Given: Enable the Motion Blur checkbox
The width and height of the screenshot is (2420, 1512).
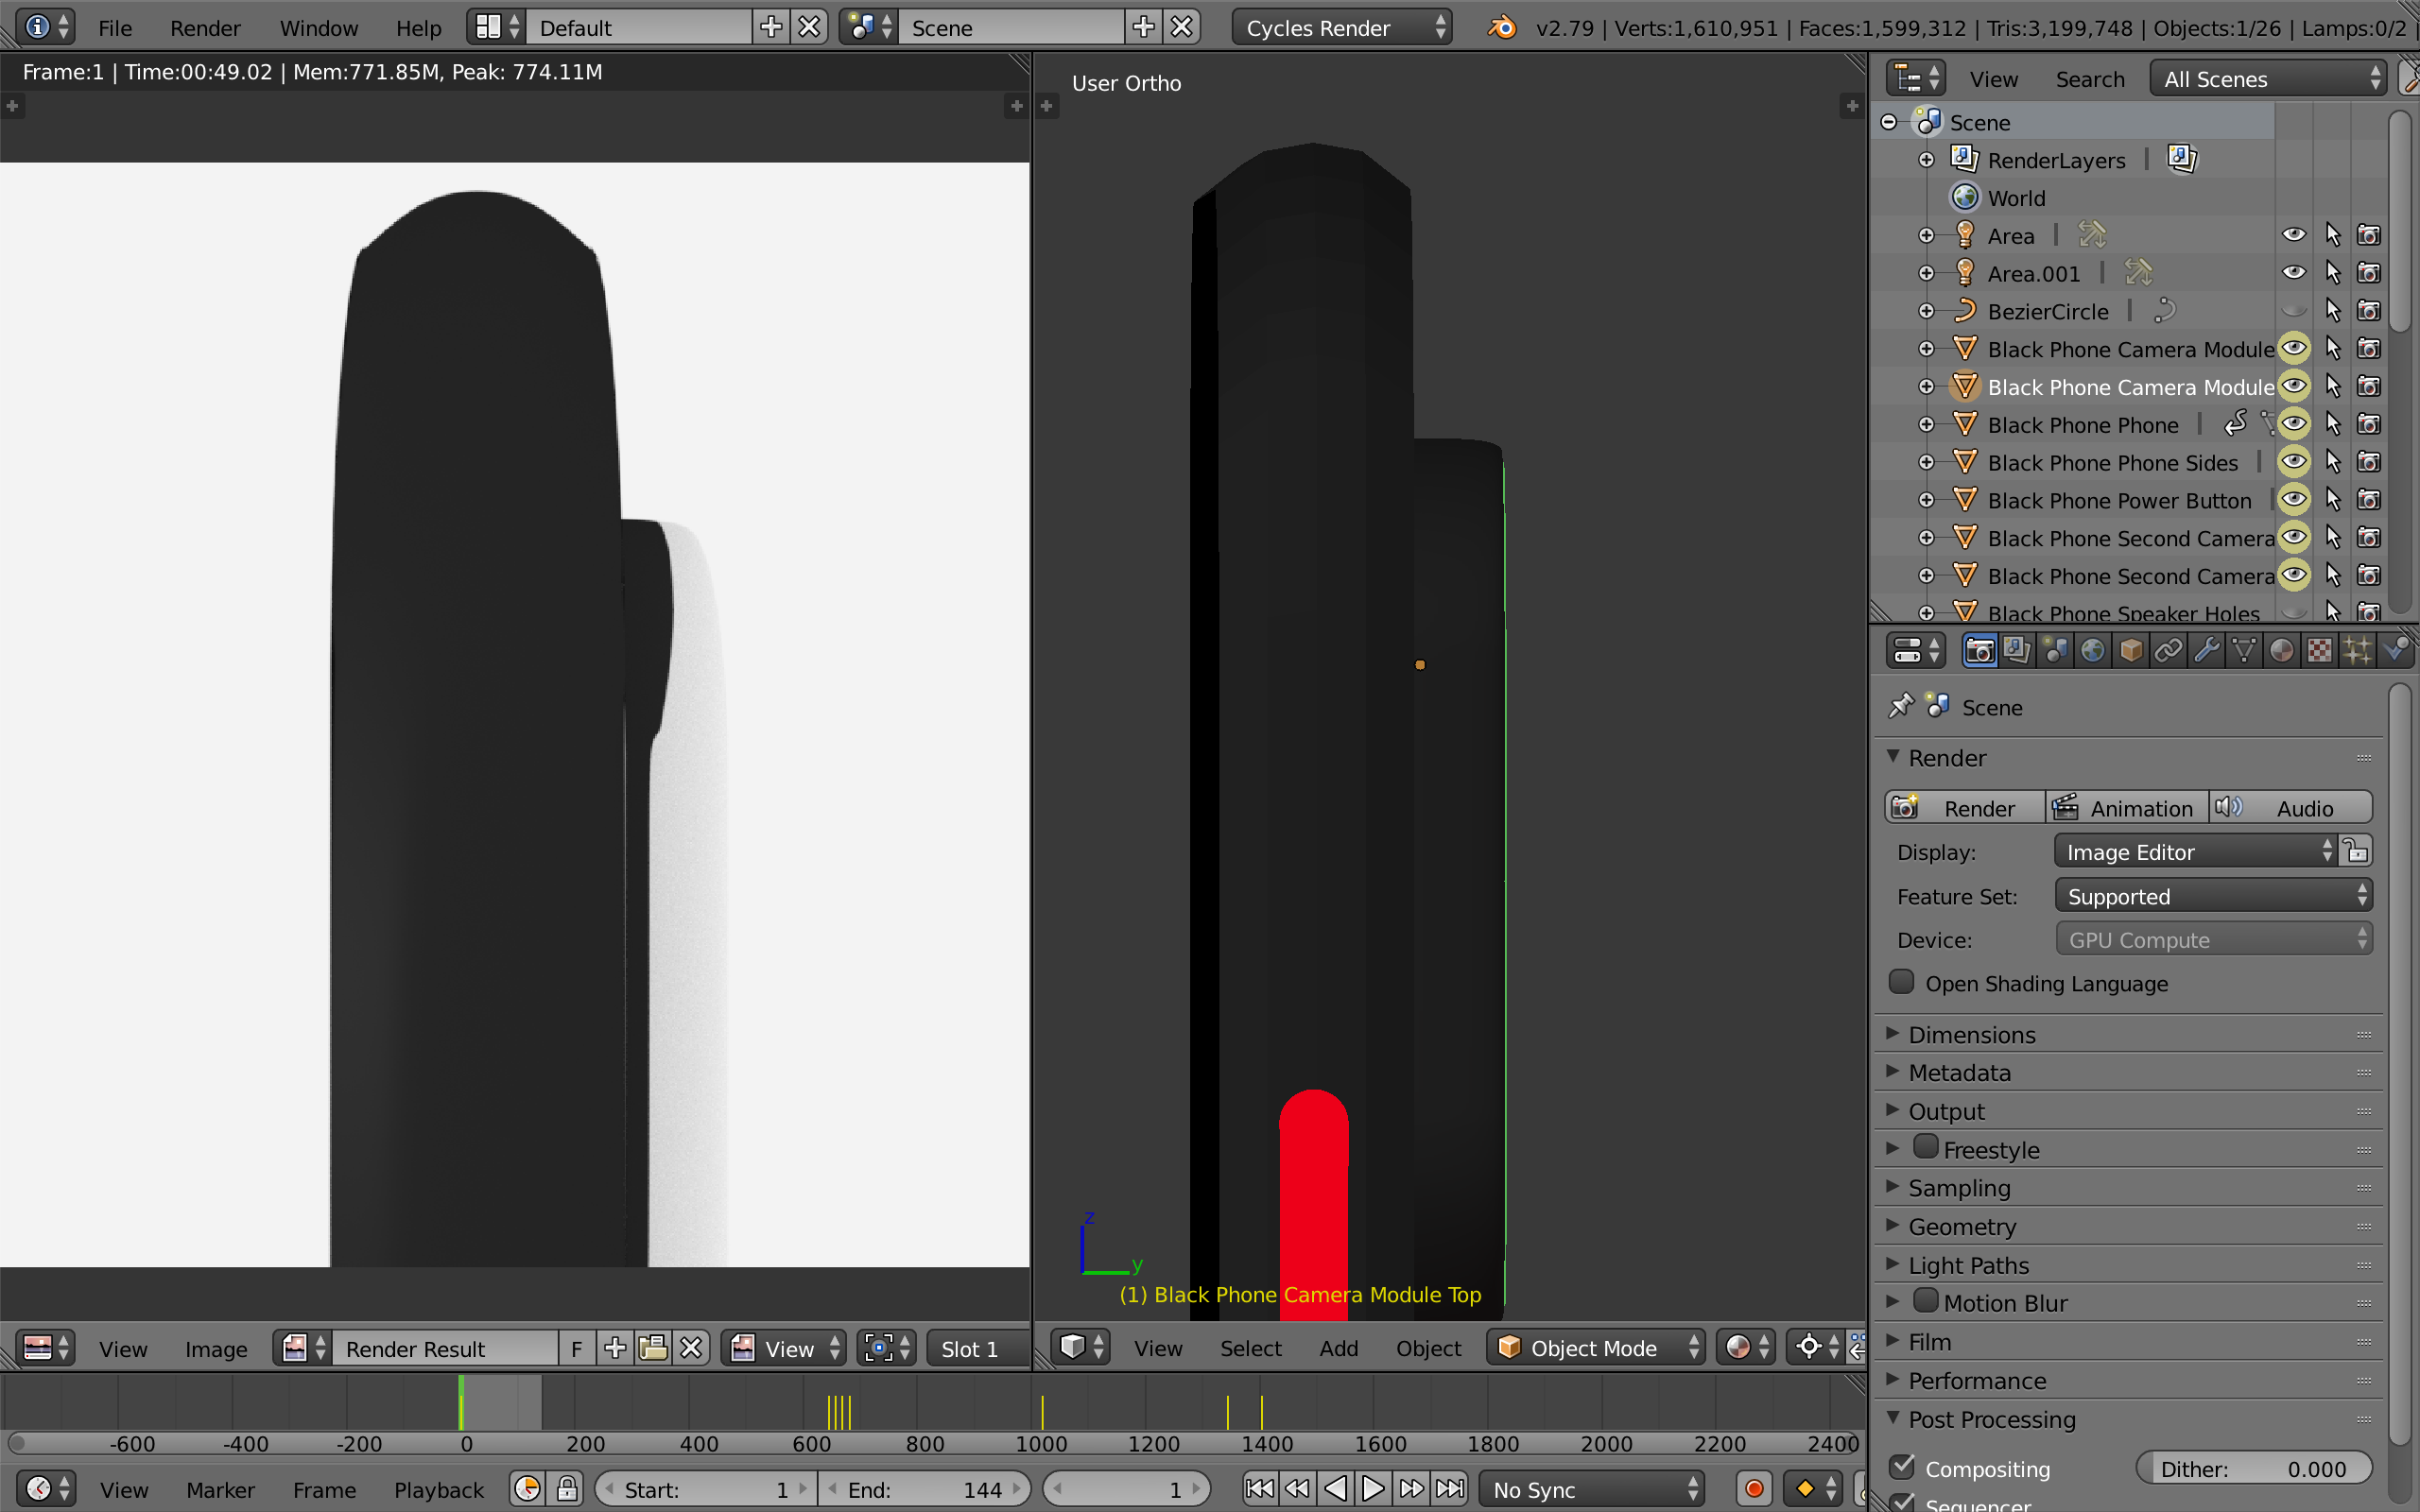Looking at the screenshot, I should pos(1925,1301).
